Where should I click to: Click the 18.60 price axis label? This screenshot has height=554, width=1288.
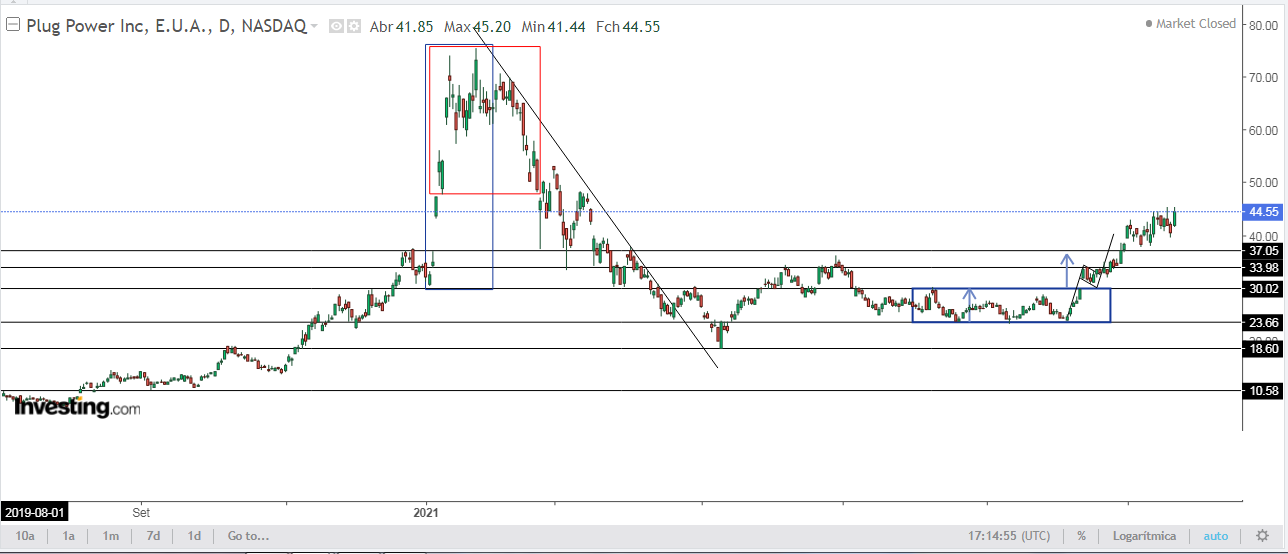click(x=1262, y=348)
